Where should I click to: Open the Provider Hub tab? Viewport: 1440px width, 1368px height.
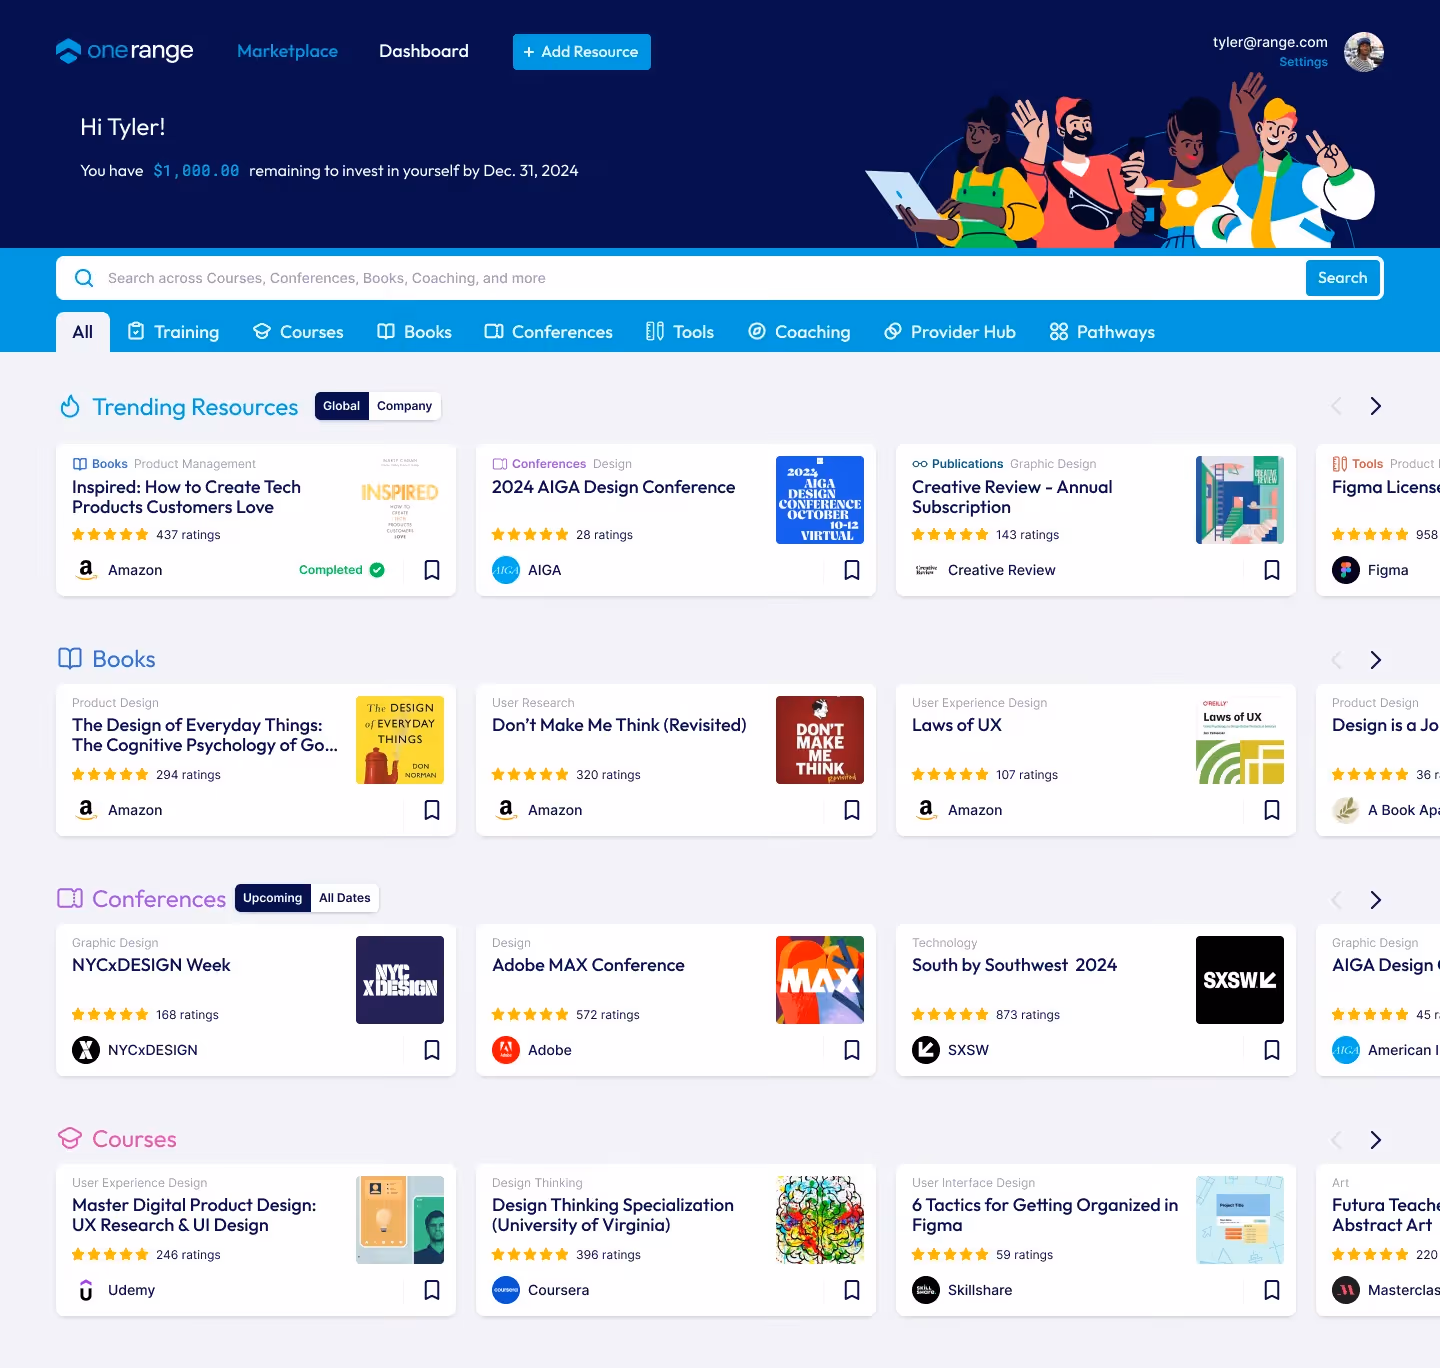click(950, 332)
